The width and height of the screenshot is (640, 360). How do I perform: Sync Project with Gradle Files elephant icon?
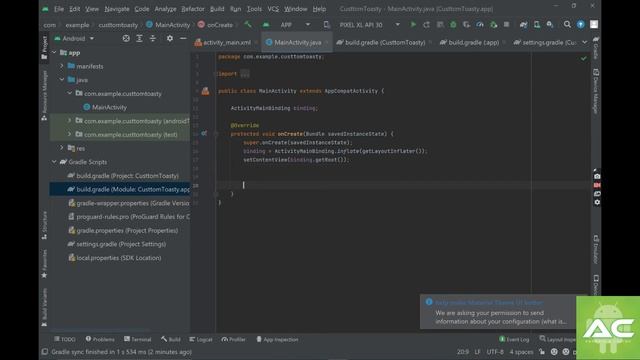(x=523, y=24)
